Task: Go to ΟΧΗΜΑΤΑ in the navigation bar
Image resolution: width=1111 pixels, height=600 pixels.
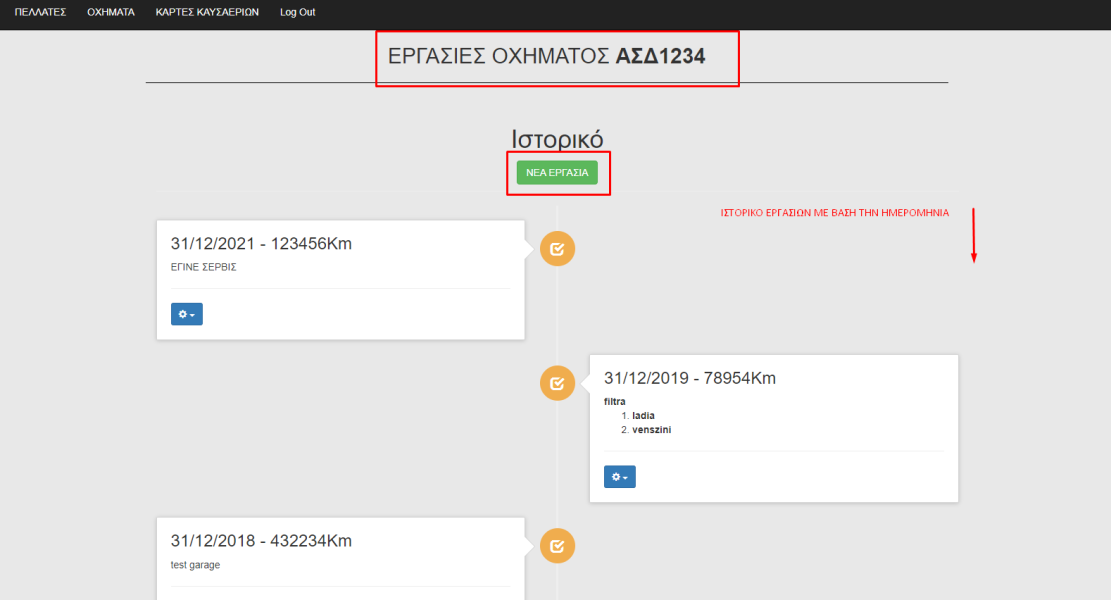Action: coord(111,12)
